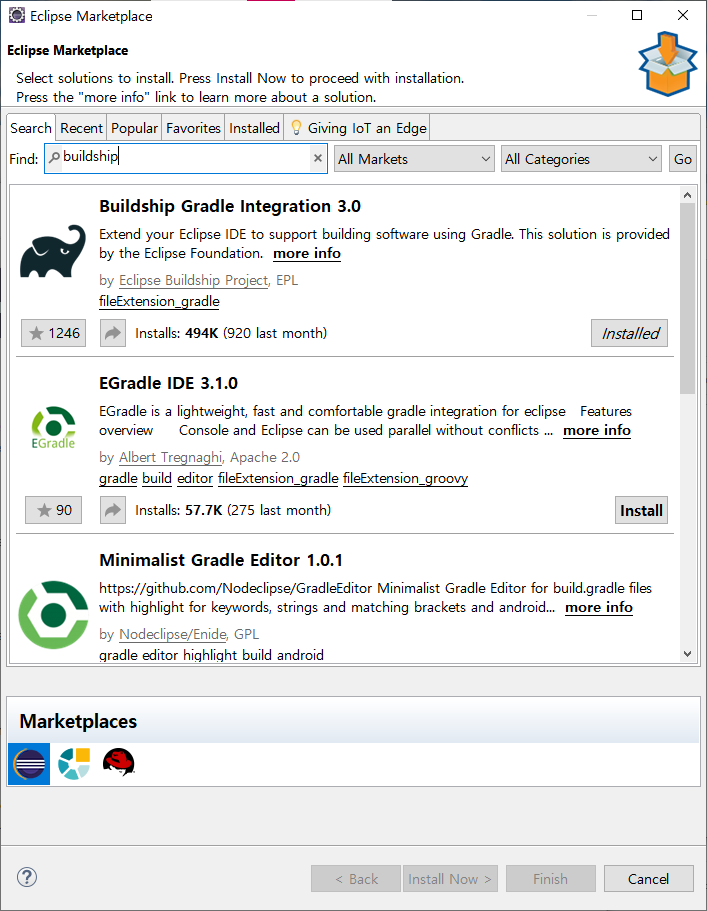Image resolution: width=707 pixels, height=911 pixels.
Task: Open the help question mark icon
Action: [x=27, y=877]
